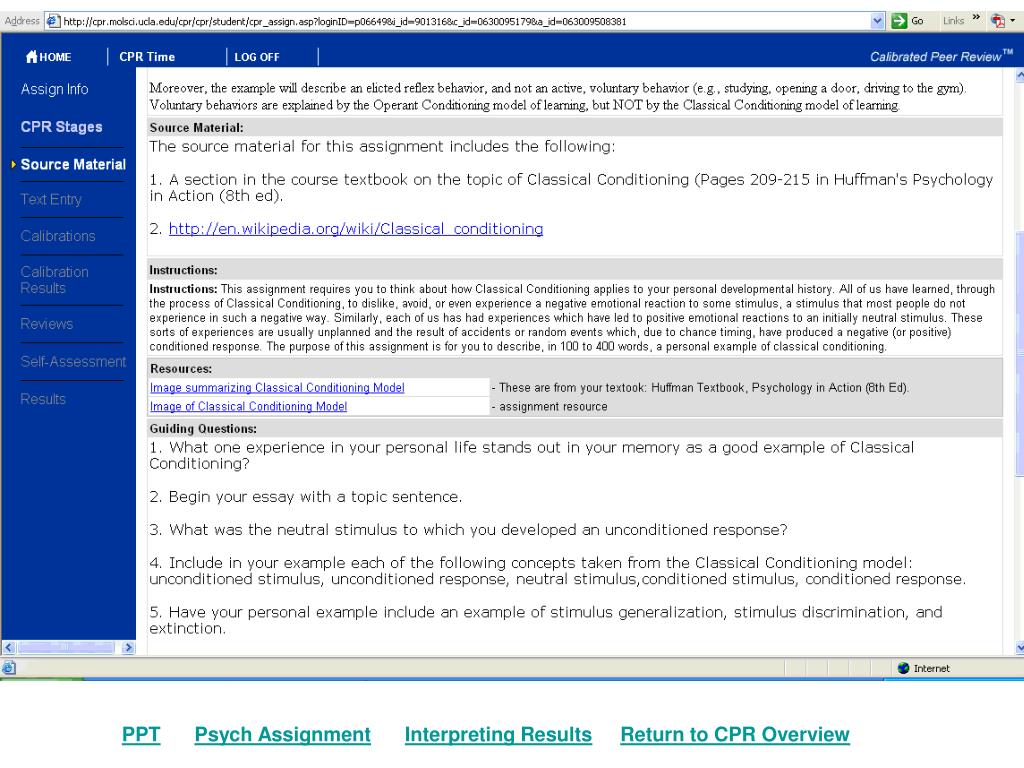Click main page scrollbar down arrow
Image resolution: width=1024 pixels, height=768 pixels.
click(x=1019, y=648)
